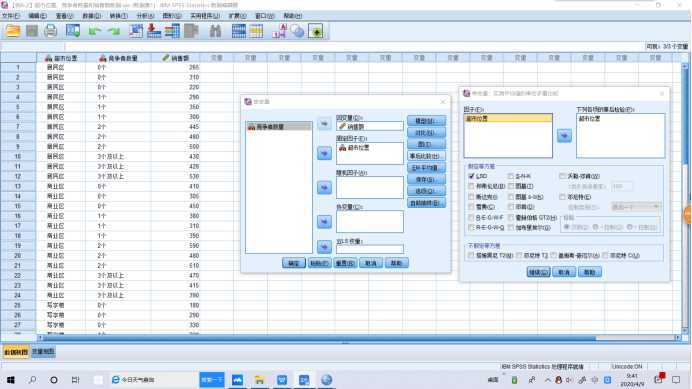The height and width of the screenshot is (389, 692).
Task: Click the Use Variable Sets circles icon
Action: pyautogui.click(x=298, y=31)
